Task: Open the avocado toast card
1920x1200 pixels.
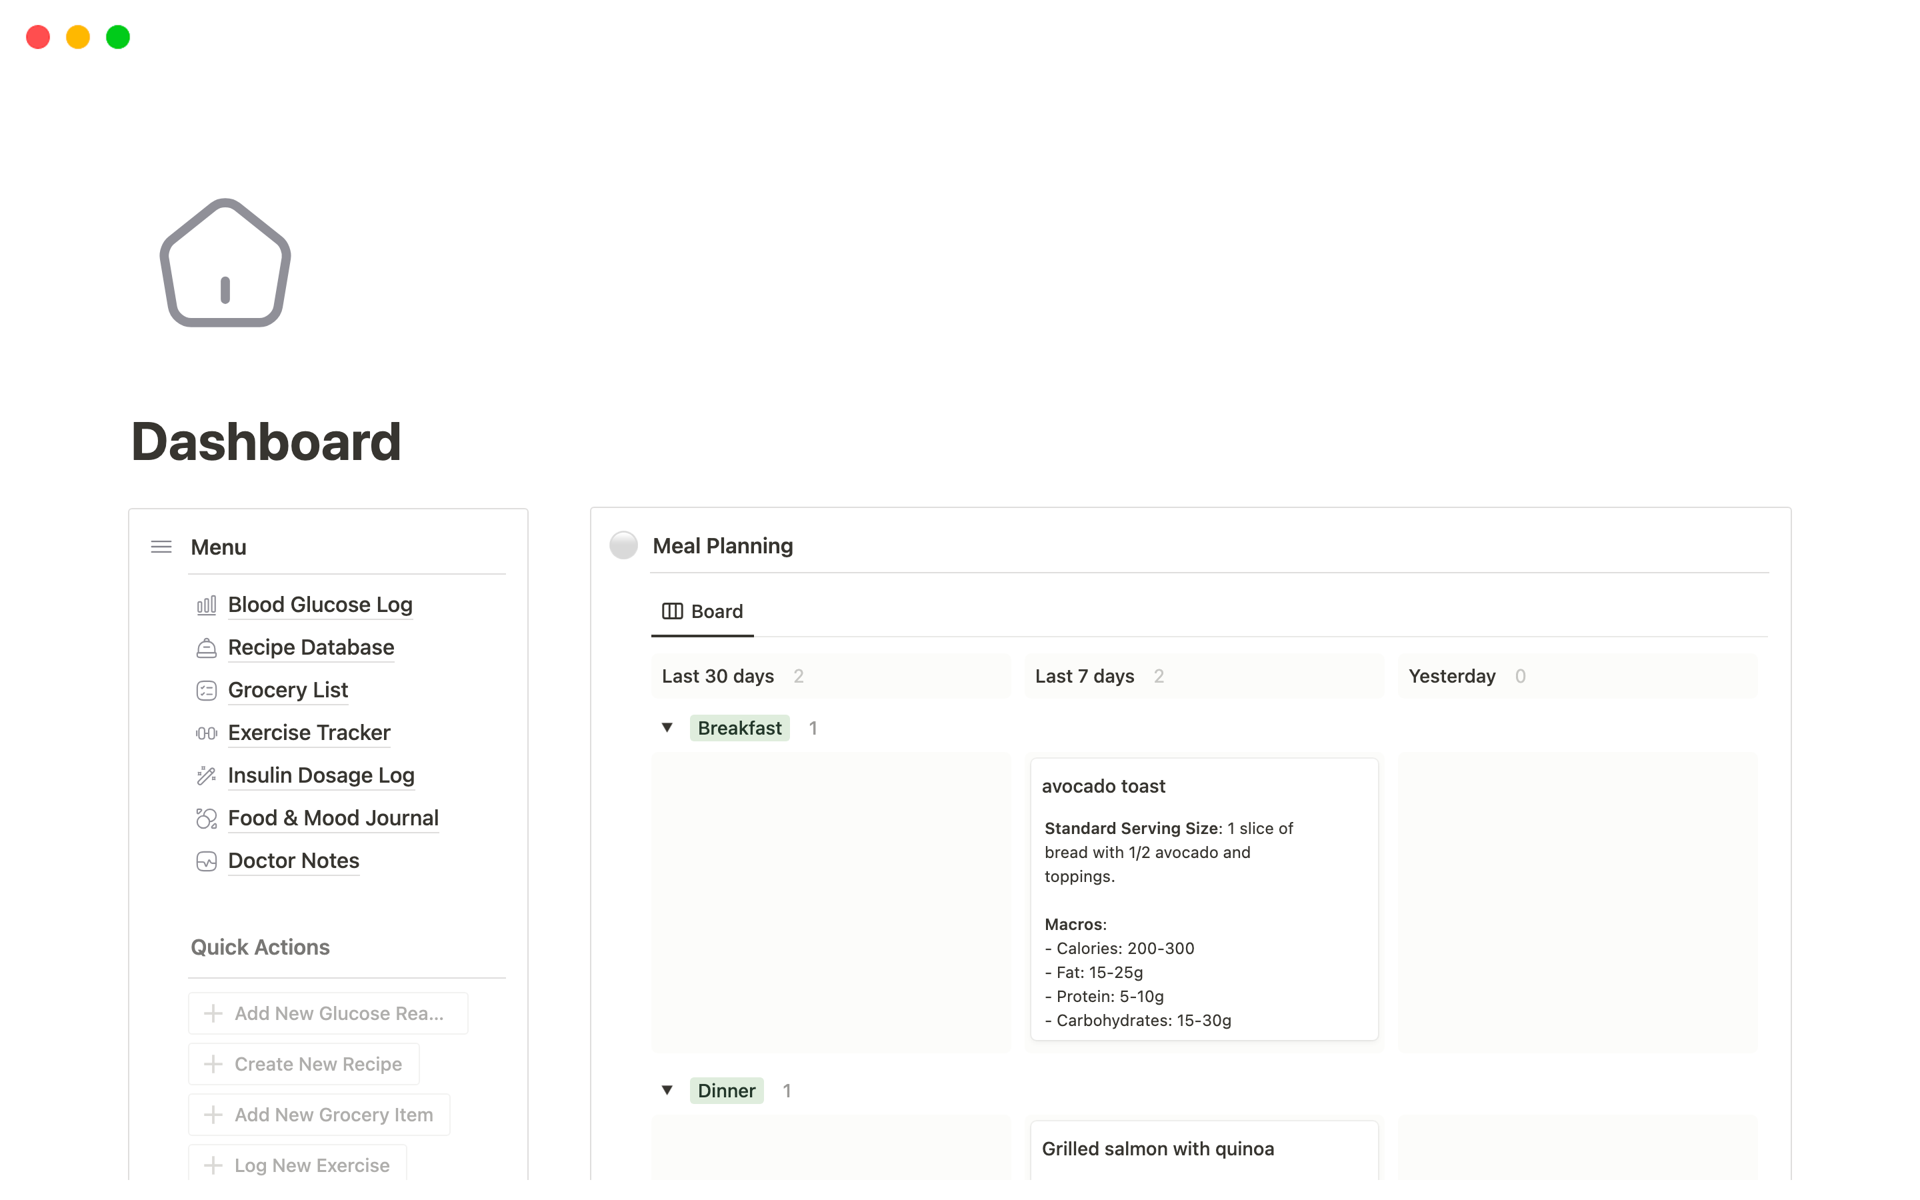Action: (x=1203, y=899)
